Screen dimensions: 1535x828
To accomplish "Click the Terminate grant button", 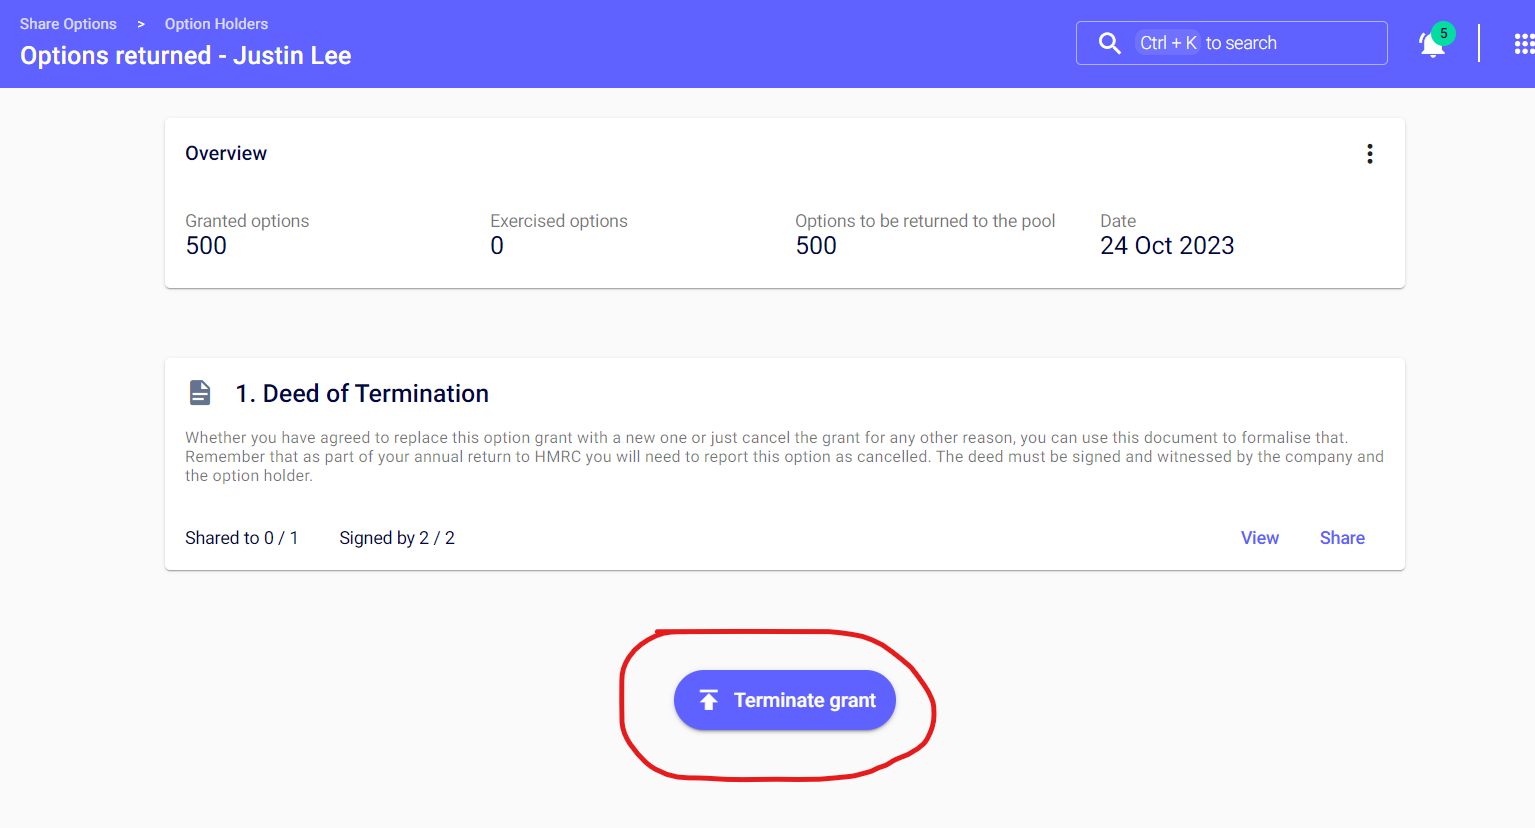I will 785,700.
